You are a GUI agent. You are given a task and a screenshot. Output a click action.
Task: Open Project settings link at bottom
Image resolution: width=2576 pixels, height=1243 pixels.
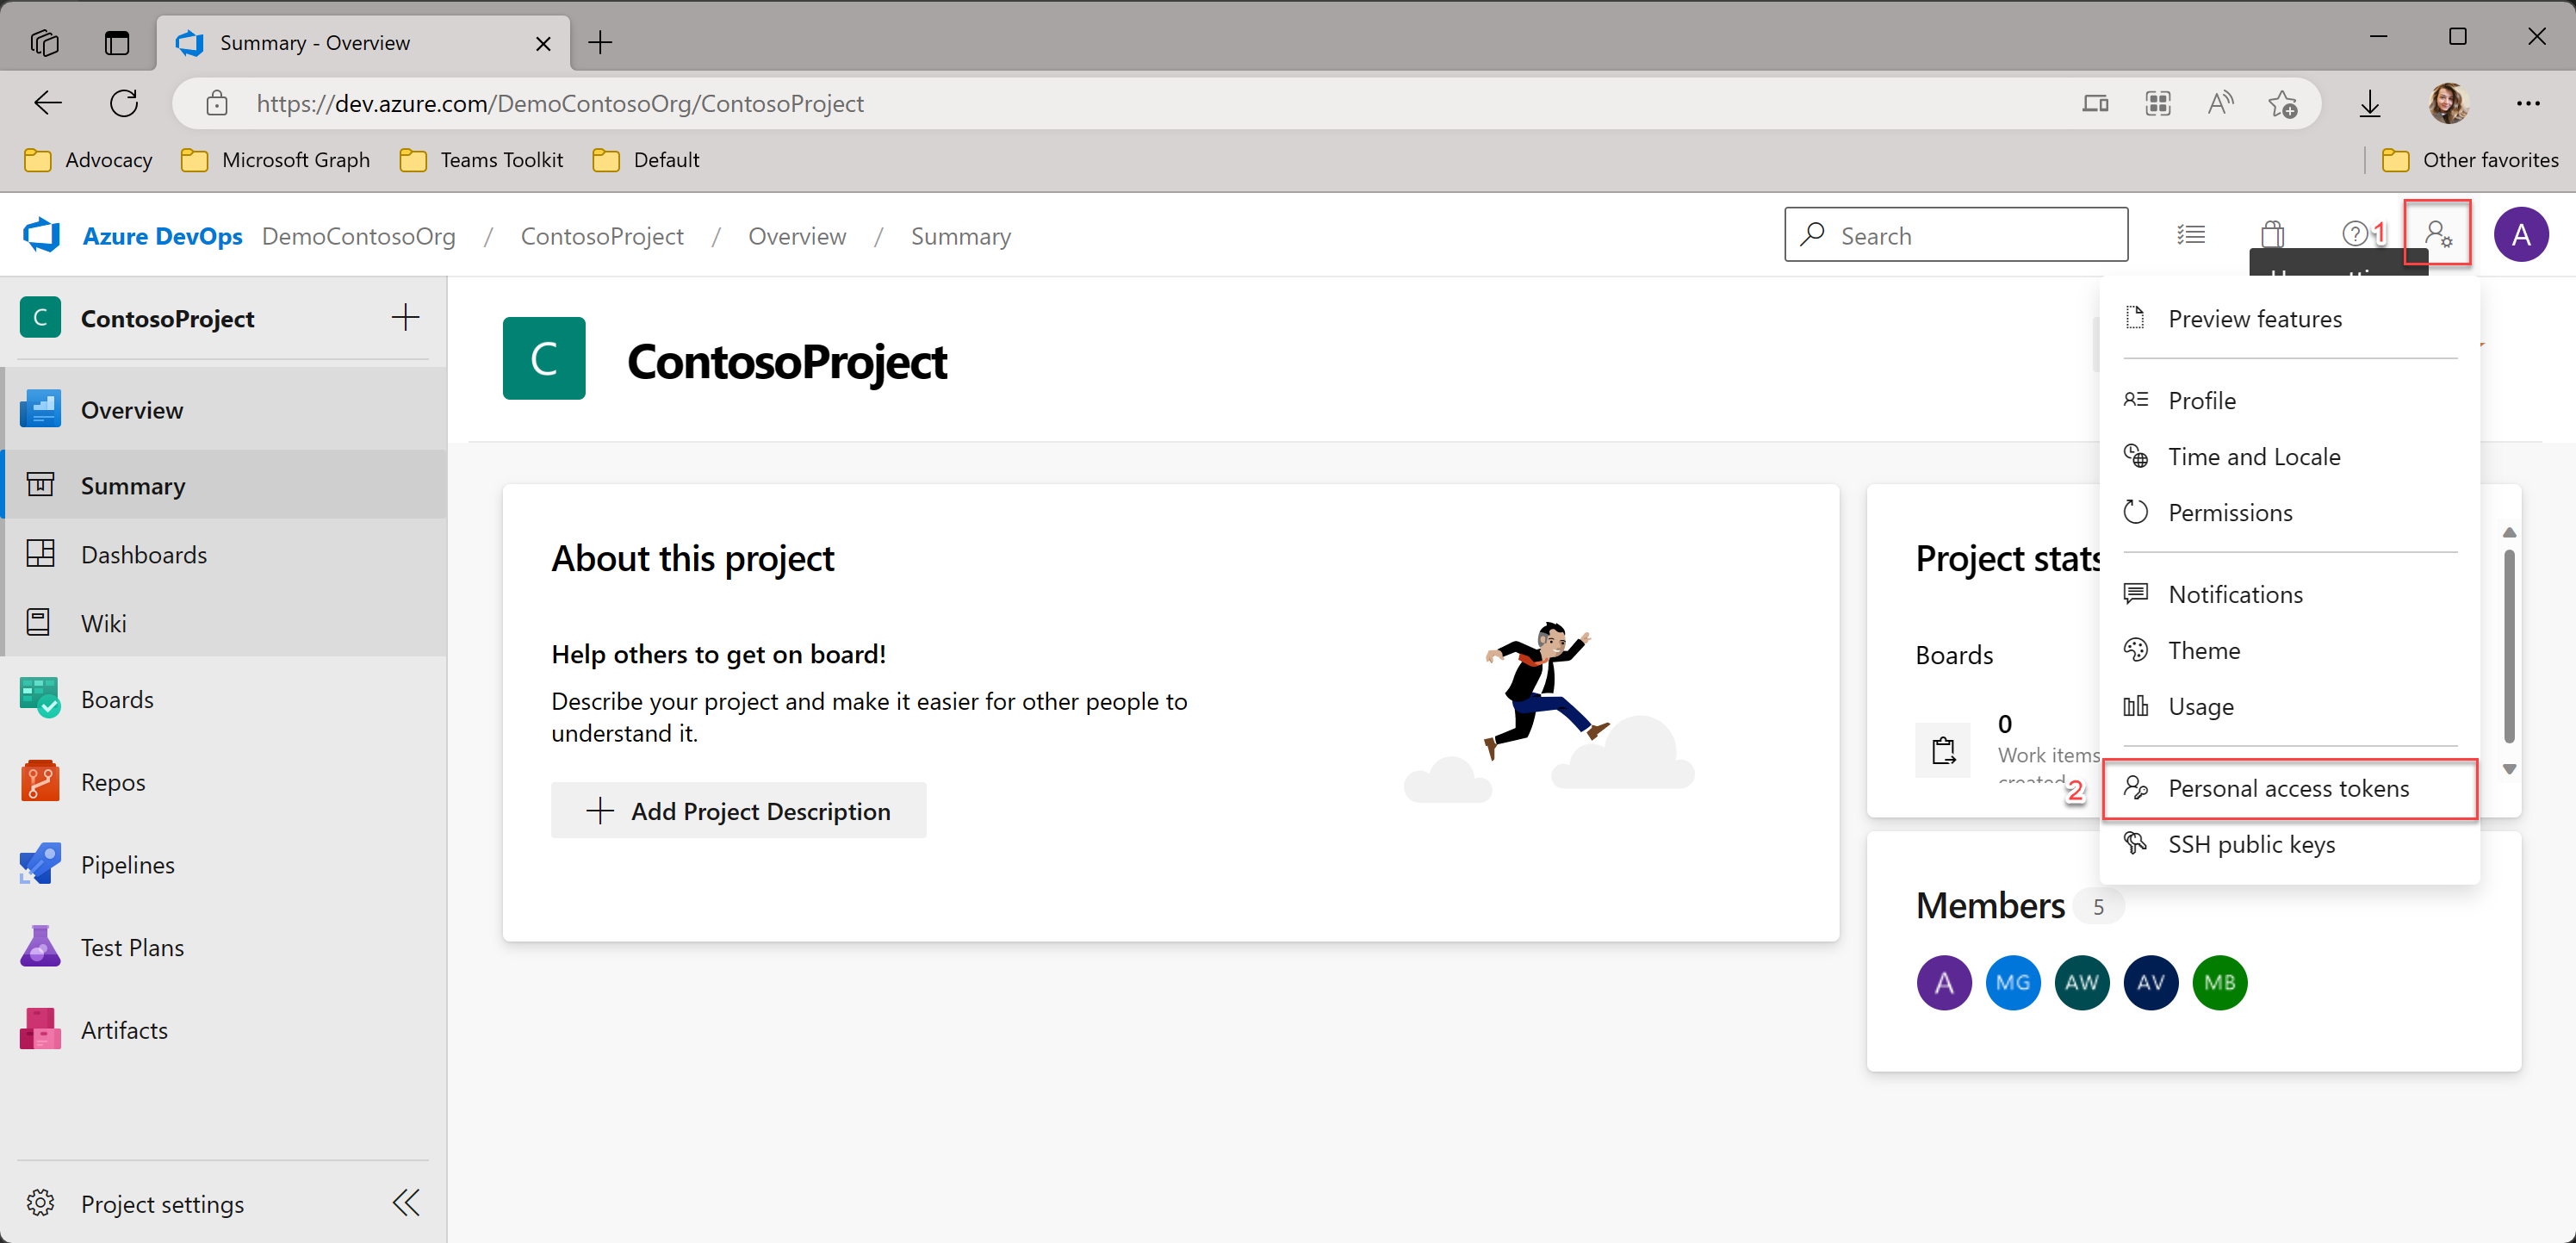click(x=161, y=1204)
